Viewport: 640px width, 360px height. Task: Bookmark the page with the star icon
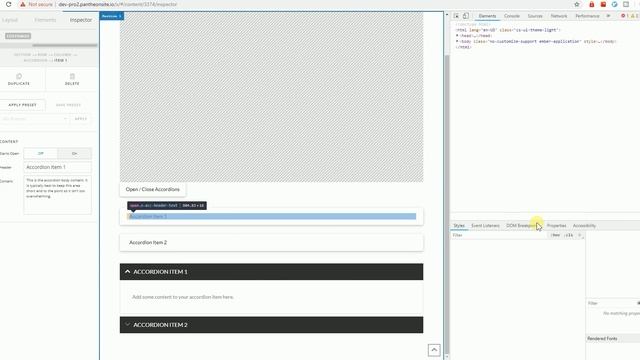tap(577, 4)
